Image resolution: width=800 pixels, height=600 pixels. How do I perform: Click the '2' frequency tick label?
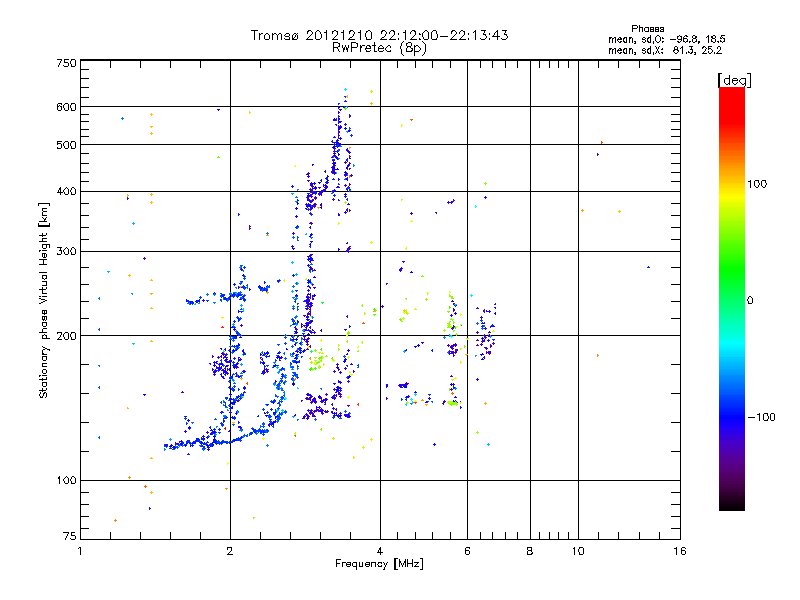[230, 551]
